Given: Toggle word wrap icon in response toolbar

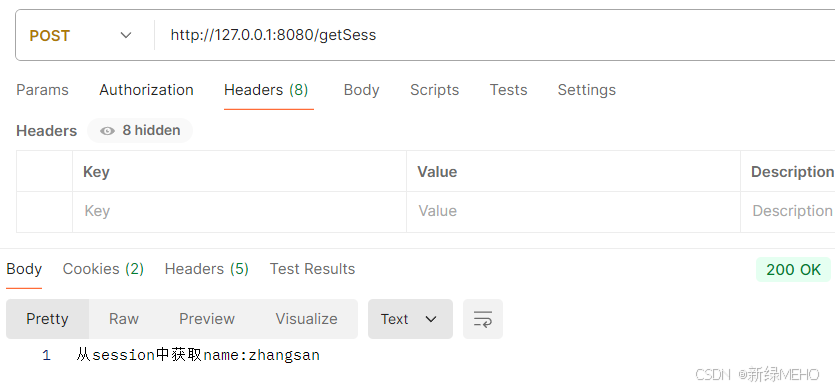Looking at the screenshot, I should pos(482,319).
